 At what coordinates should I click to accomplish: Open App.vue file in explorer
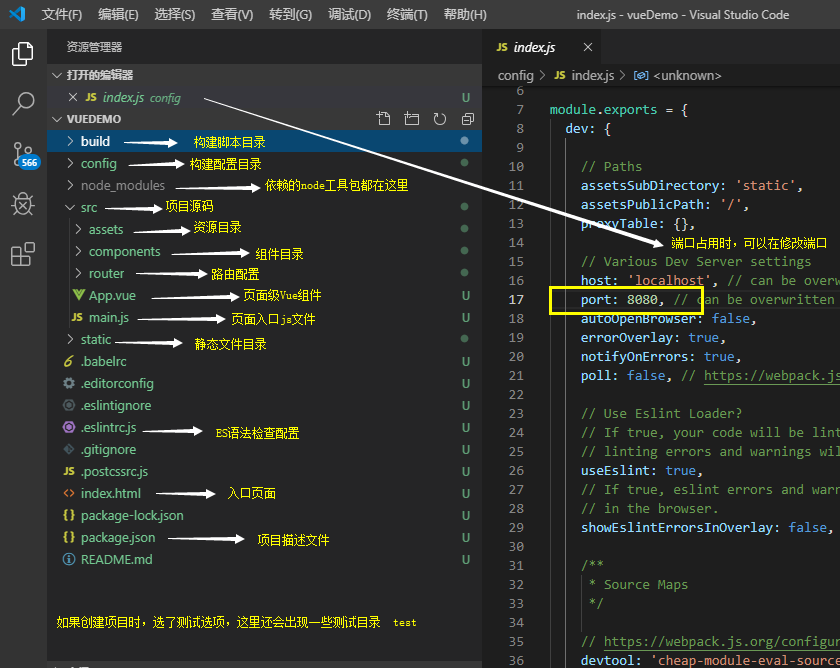(265, 295)
